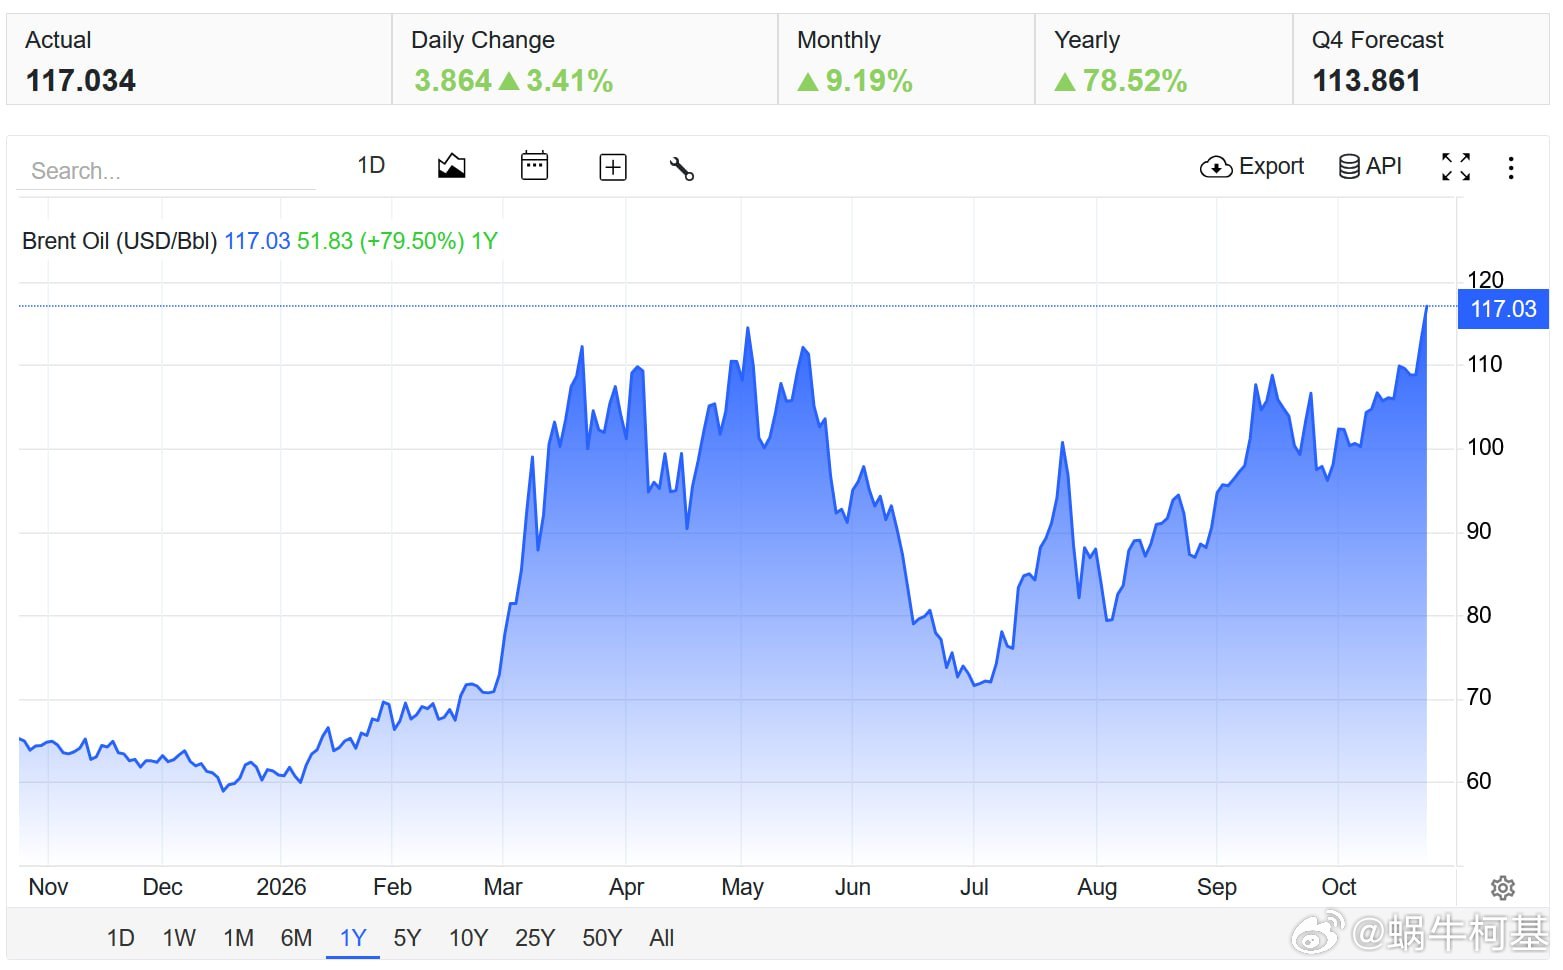Select the 1W time range tab
1563x970 pixels.
coord(179,938)
